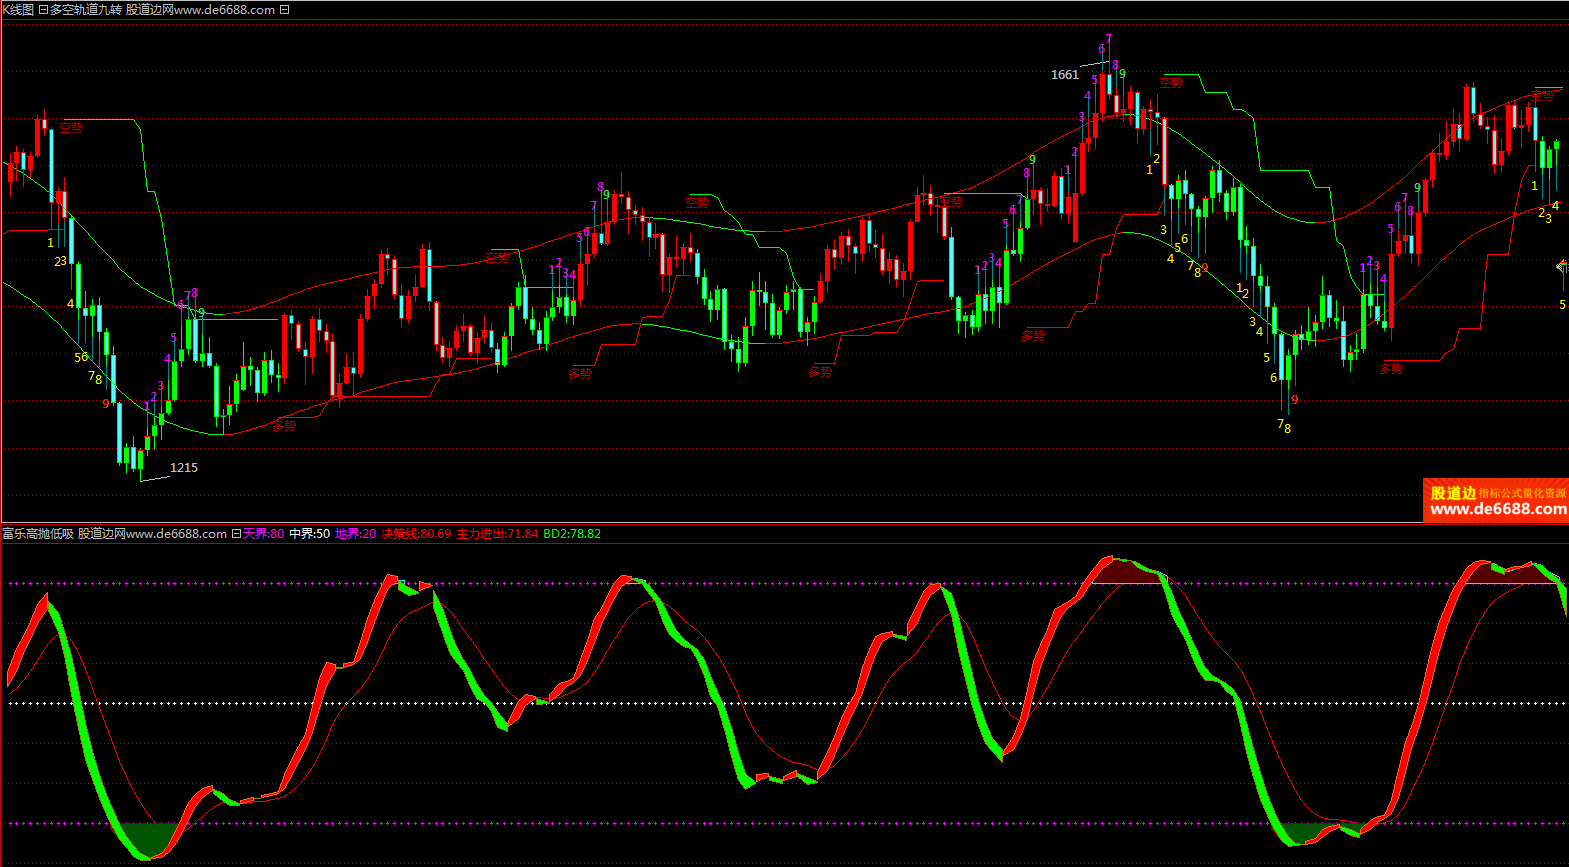This screenshot has height=867, width=1569.
Task: Click the yellow arrow marker at right edge
Action: pyautogui.click(x=1562, y=266)
